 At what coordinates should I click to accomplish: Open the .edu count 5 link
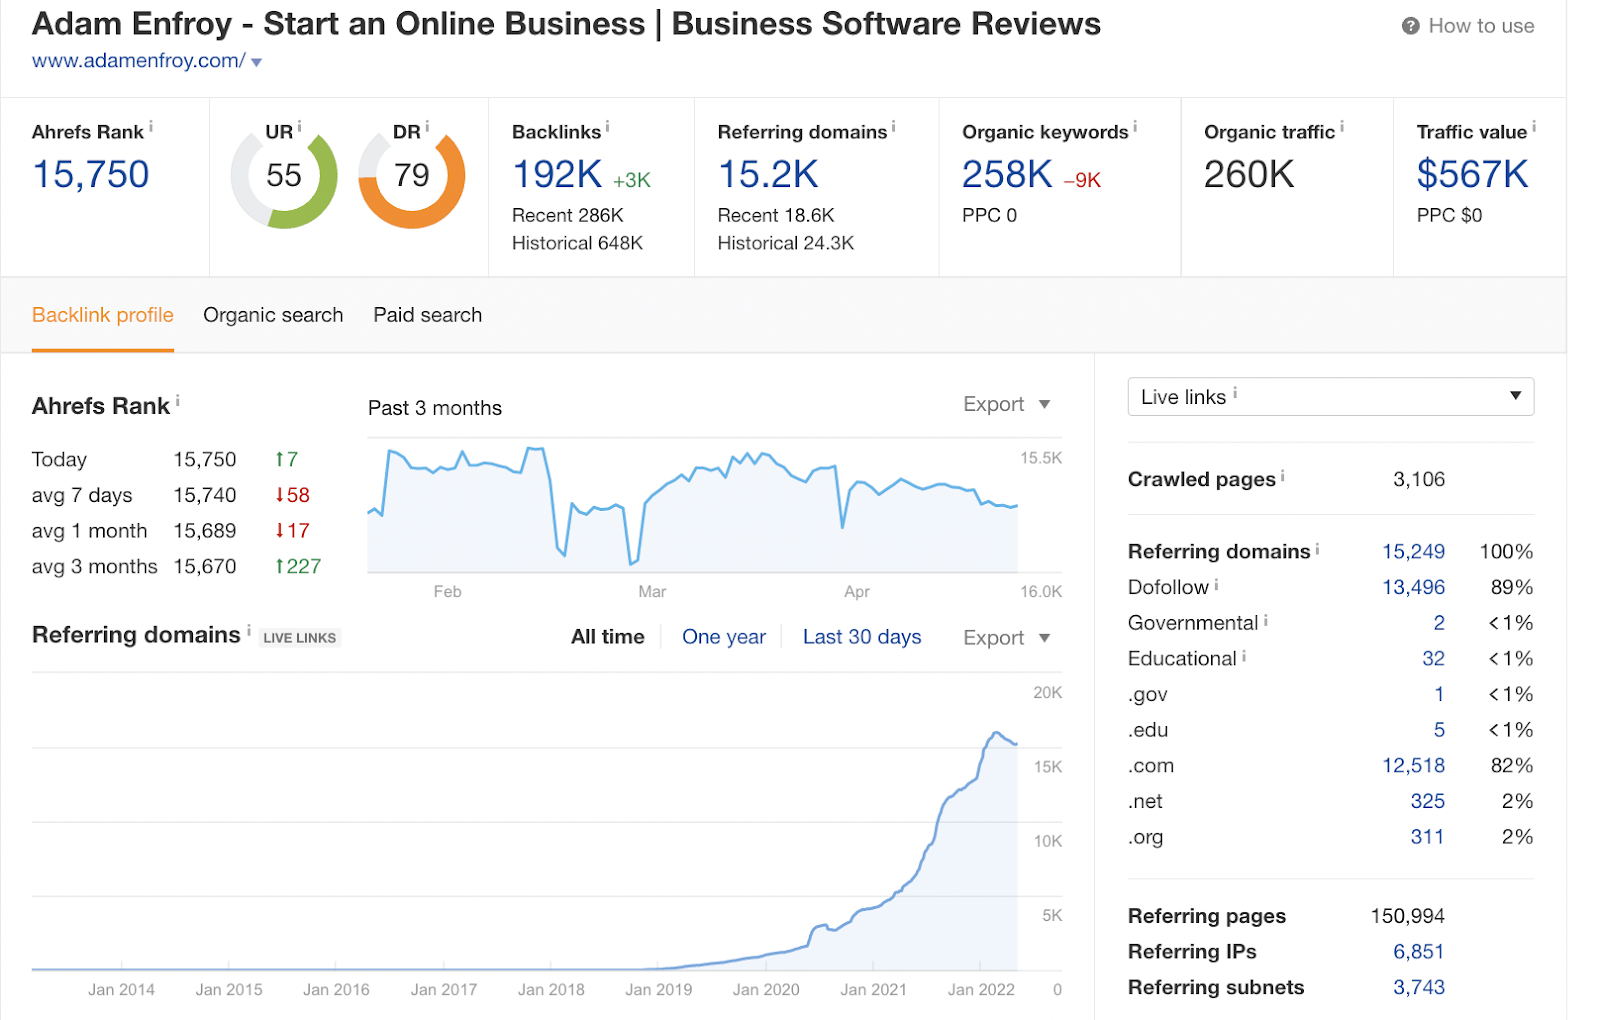click(1439, 730)
